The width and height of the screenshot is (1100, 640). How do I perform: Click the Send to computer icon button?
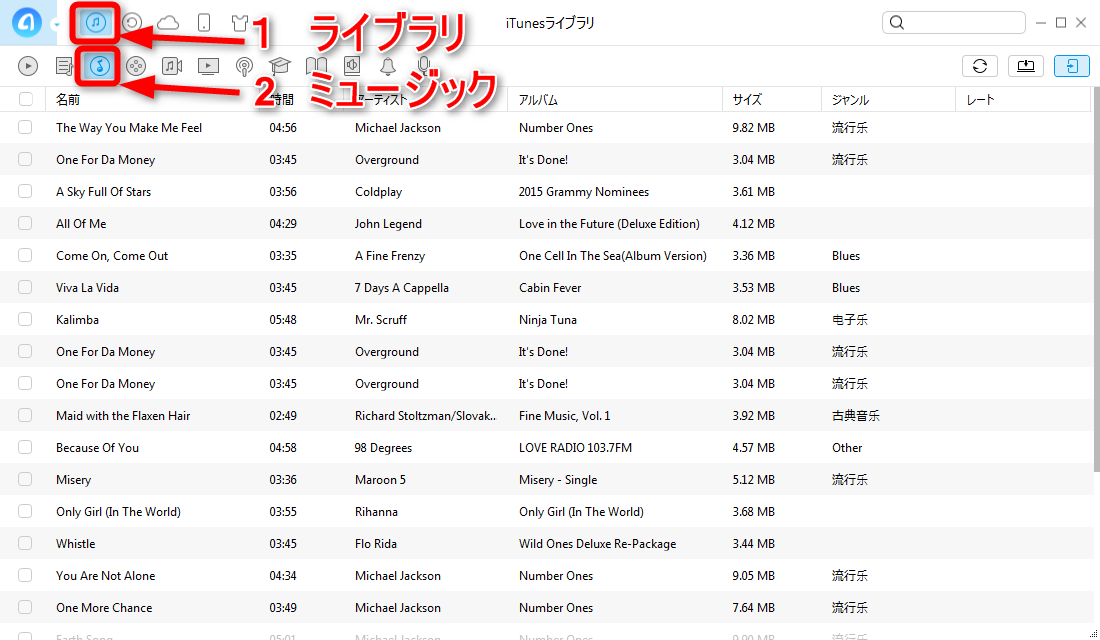(1026, 66)
